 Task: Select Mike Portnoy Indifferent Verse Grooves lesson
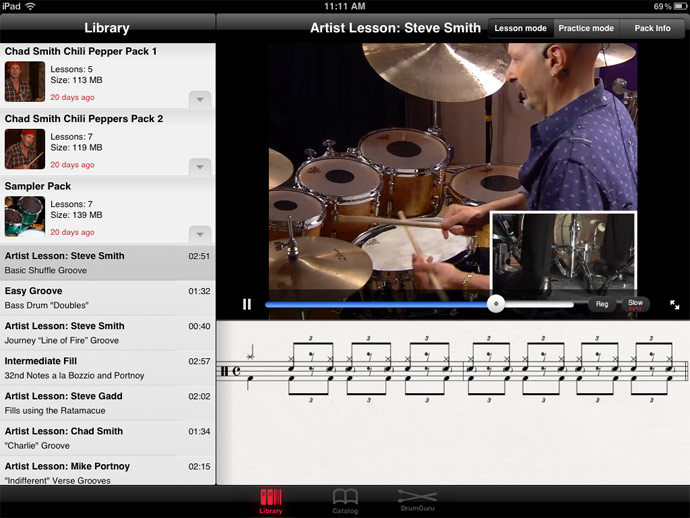pyautogui.click(x=107, y=471)
